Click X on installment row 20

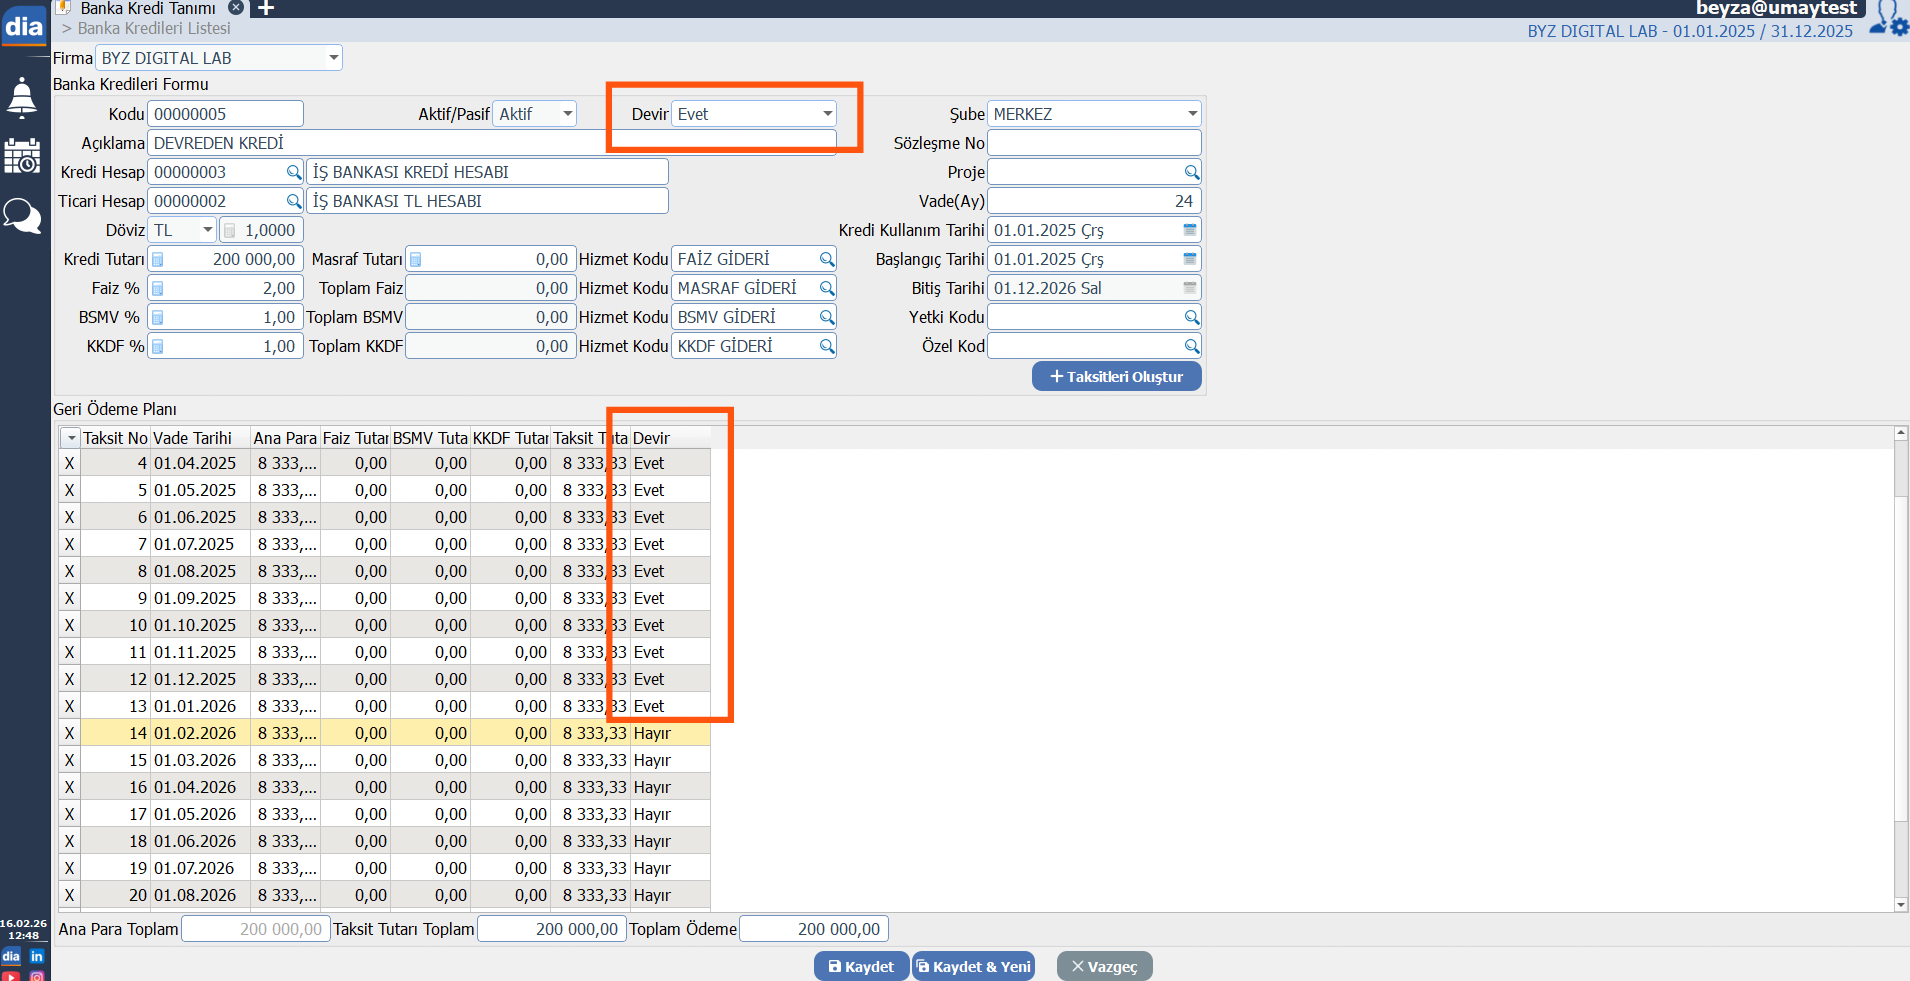tap(69, 895)
